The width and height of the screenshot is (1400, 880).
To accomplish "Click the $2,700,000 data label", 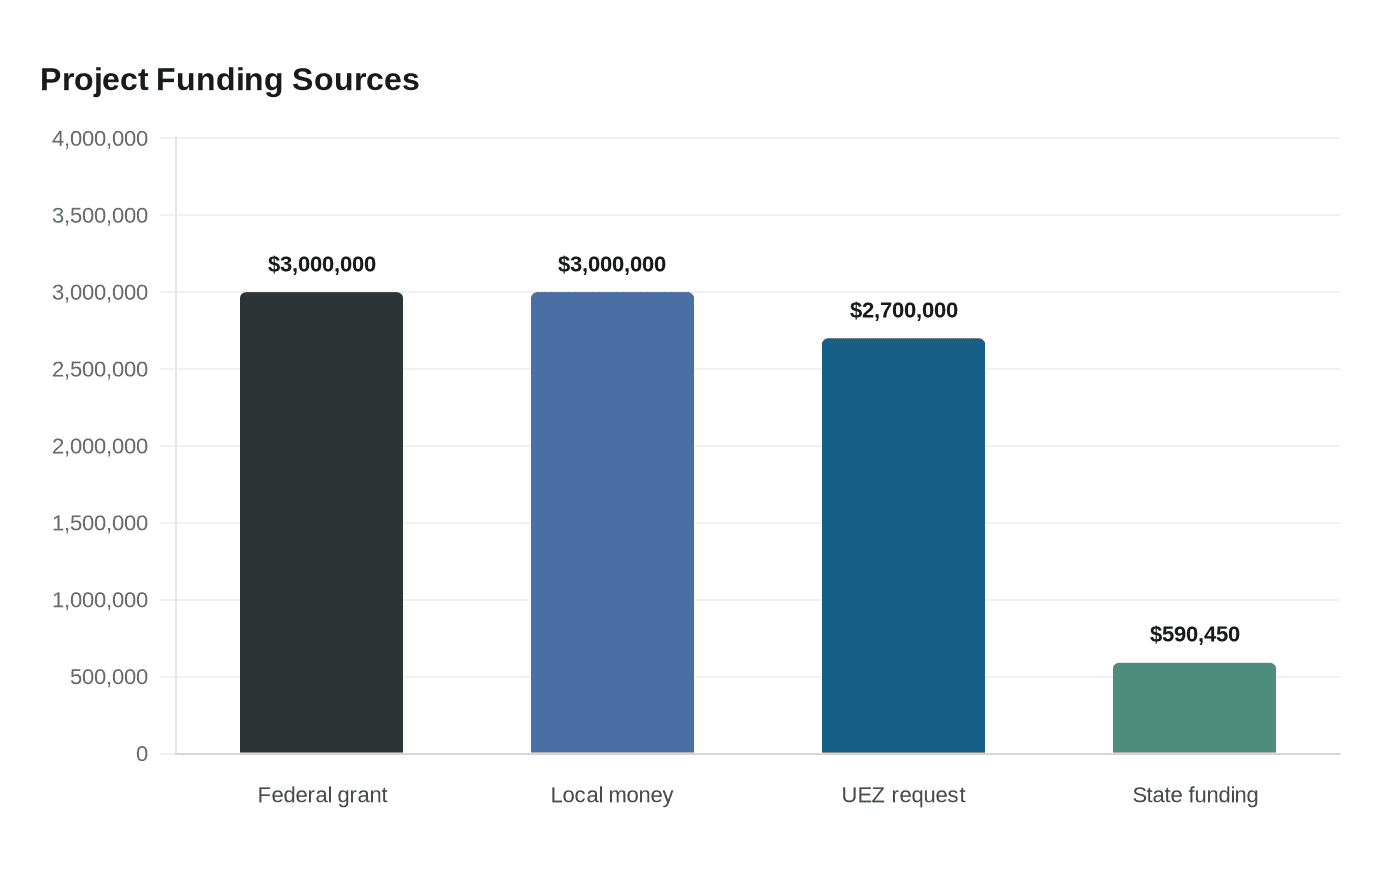I will [904, 310].
